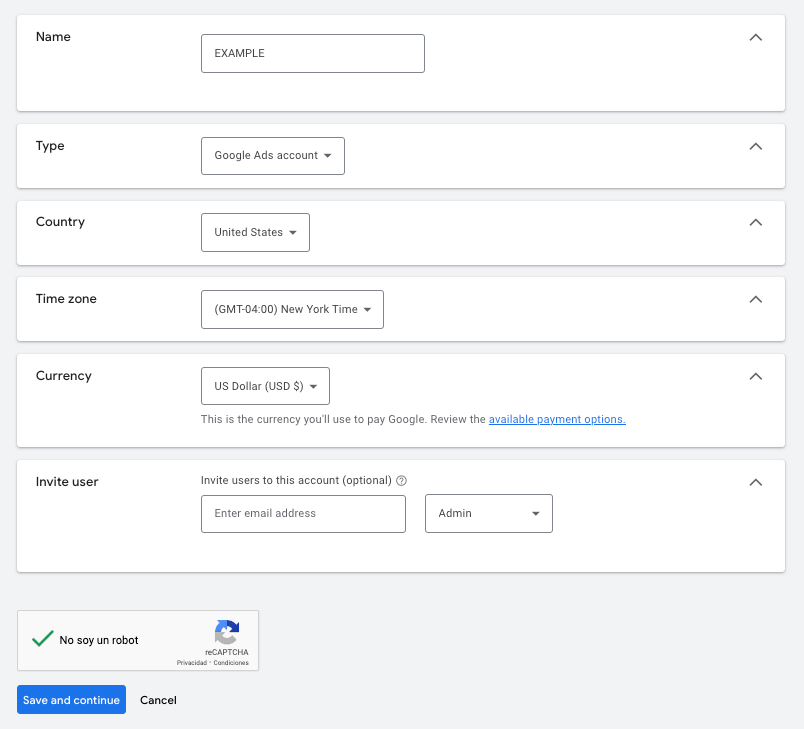Open the Google Ads account type dropdown

pos(273,156)
